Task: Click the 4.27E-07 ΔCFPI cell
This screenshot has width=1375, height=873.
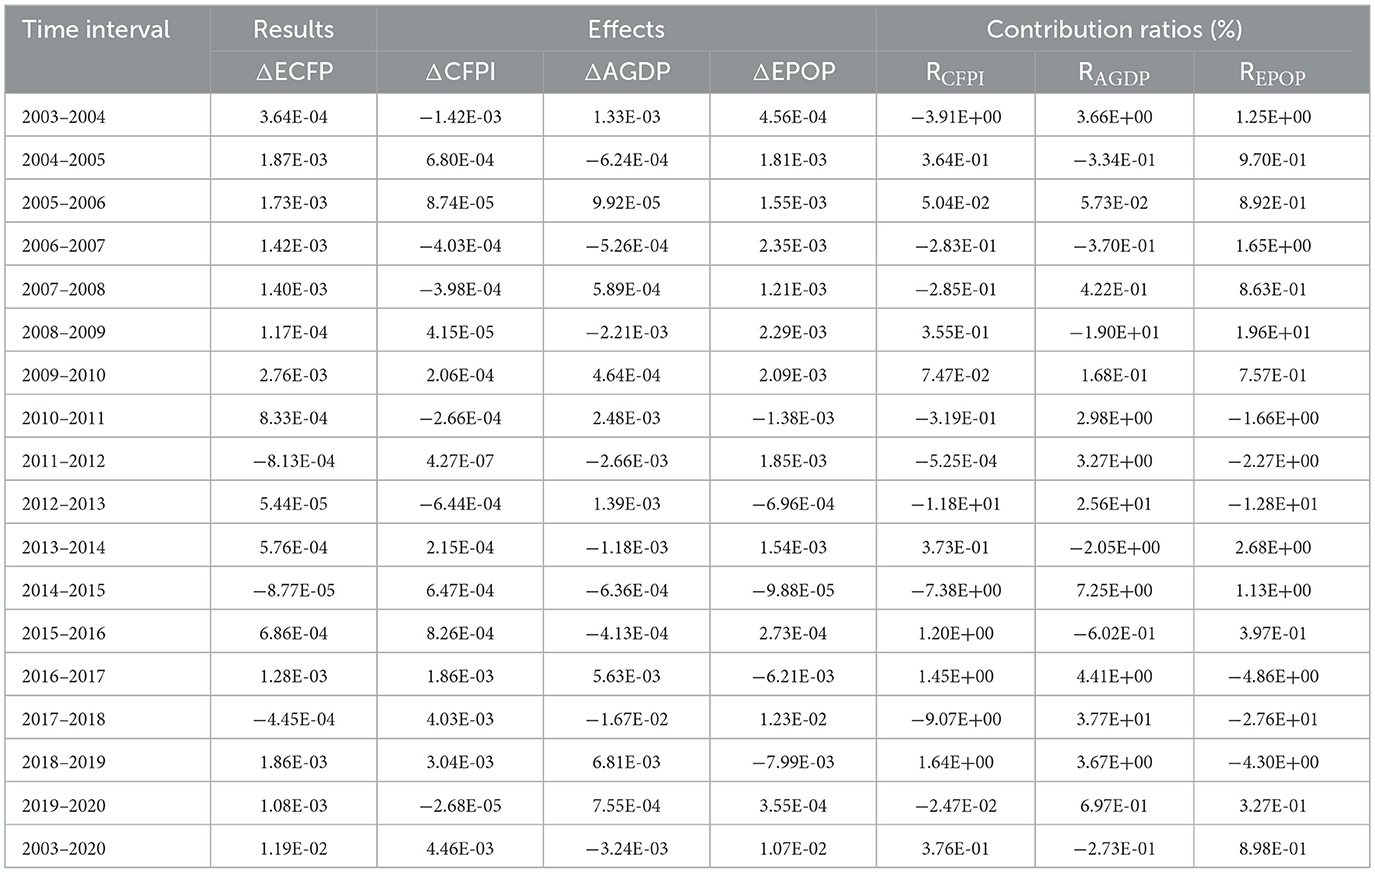Action: coord(460,461)
